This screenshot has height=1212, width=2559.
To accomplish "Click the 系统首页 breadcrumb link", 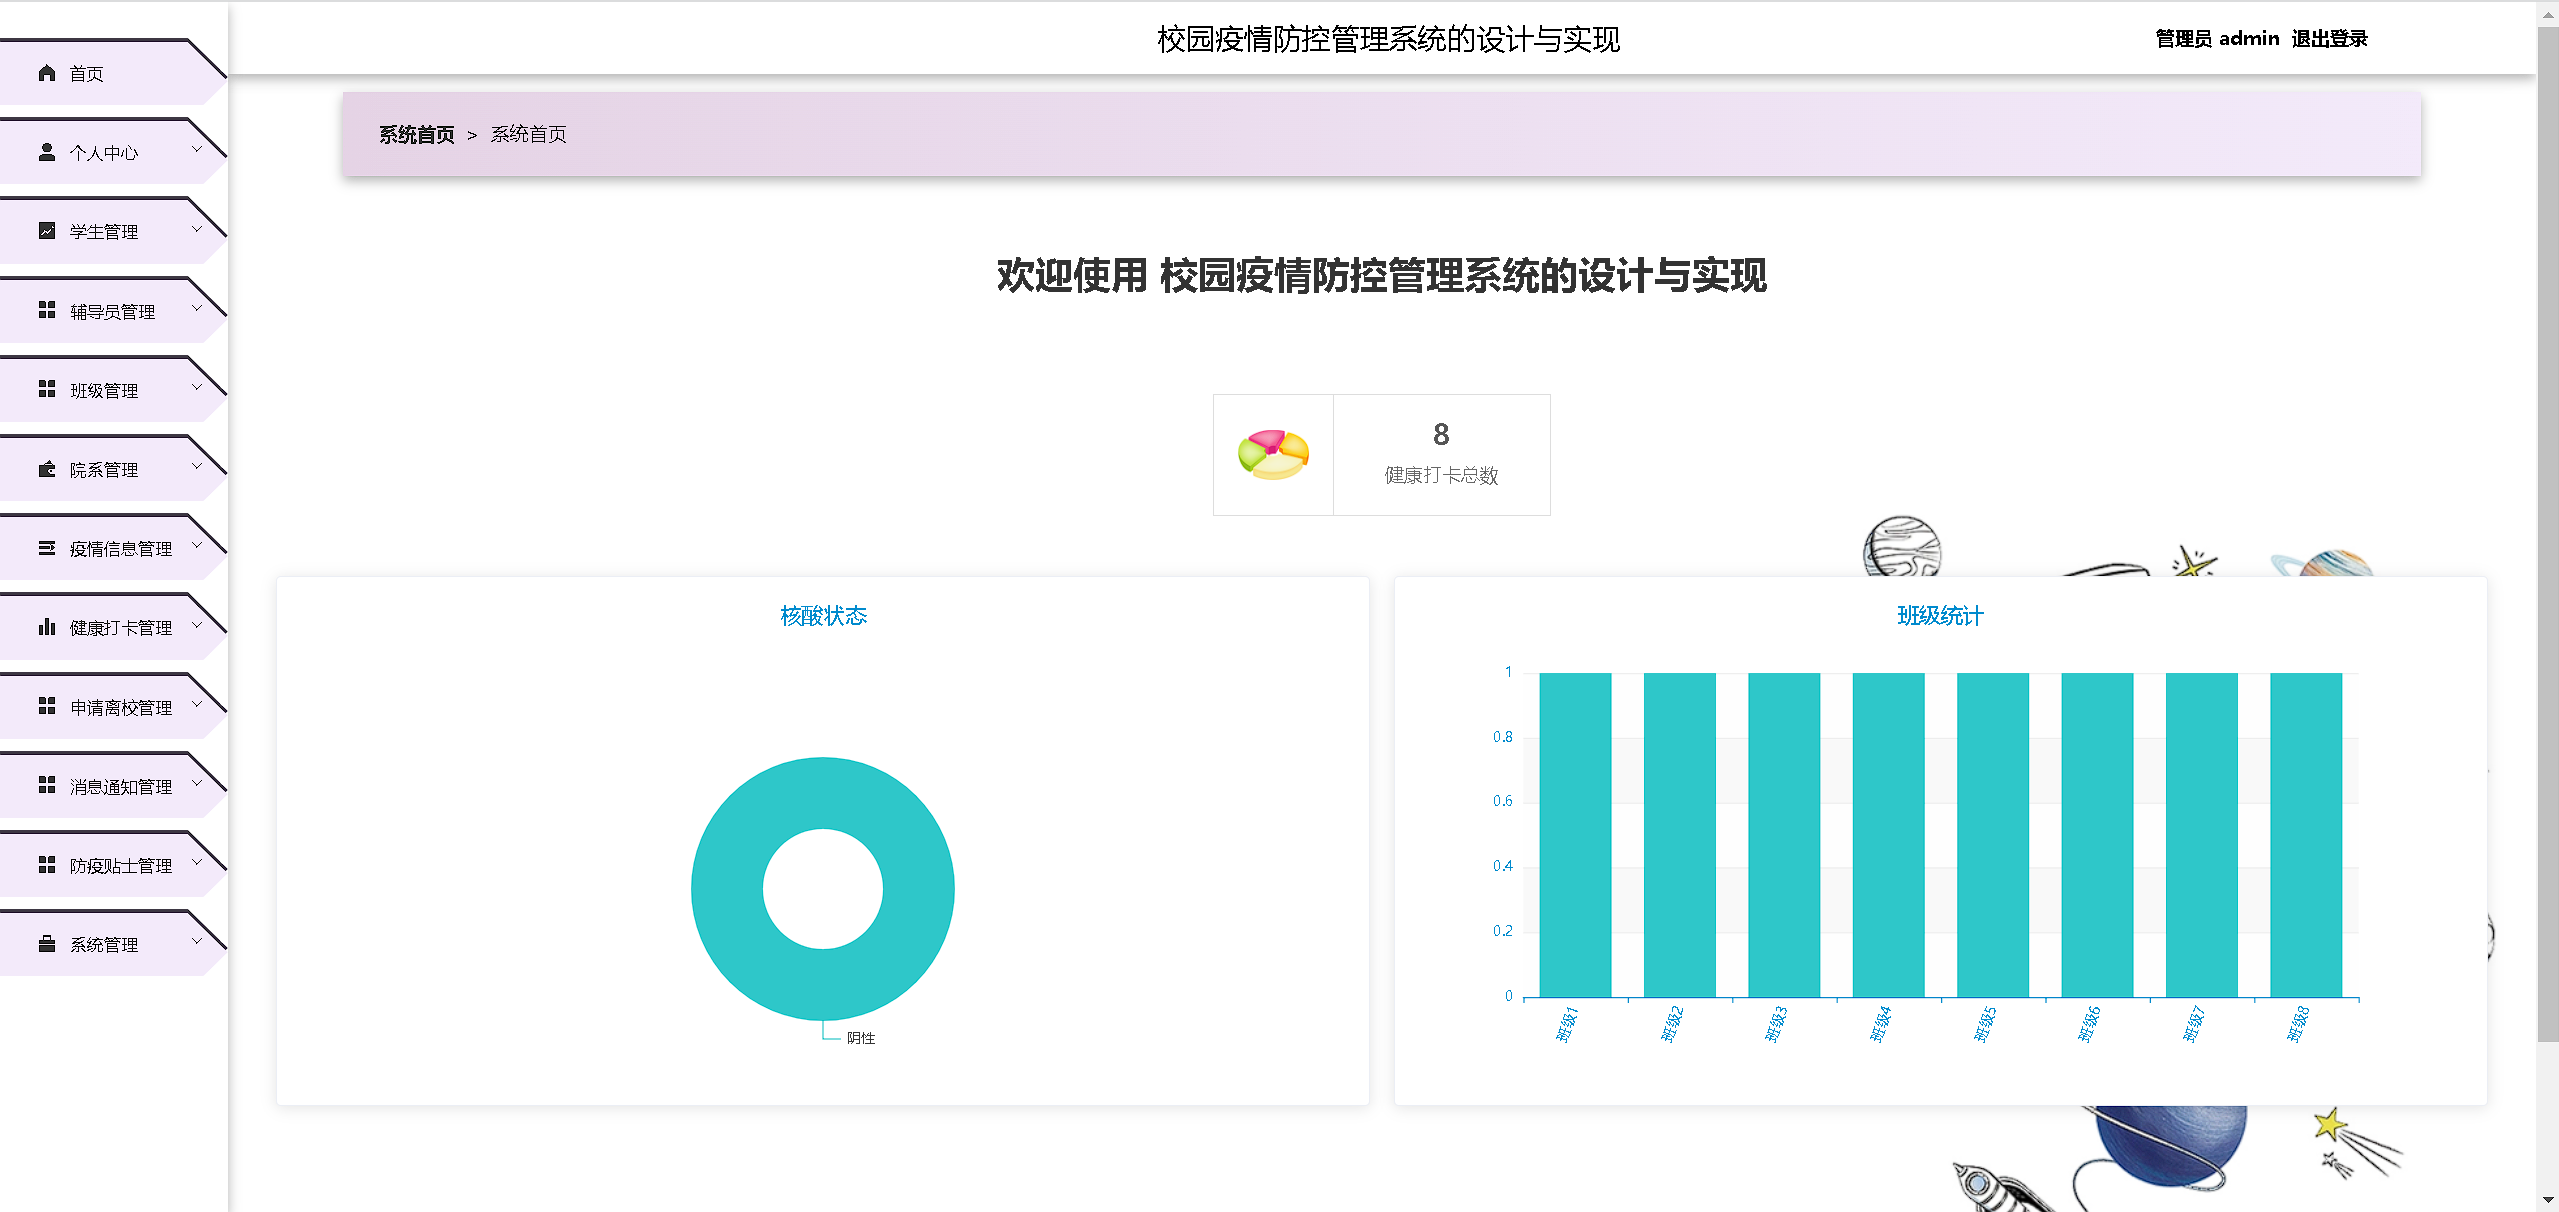I will [x=416, y=135].
